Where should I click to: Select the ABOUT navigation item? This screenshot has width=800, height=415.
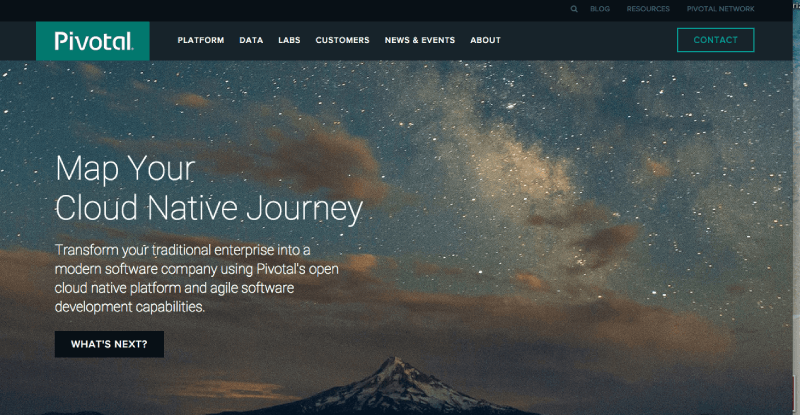pyautogui.click(x=485, y=40)
